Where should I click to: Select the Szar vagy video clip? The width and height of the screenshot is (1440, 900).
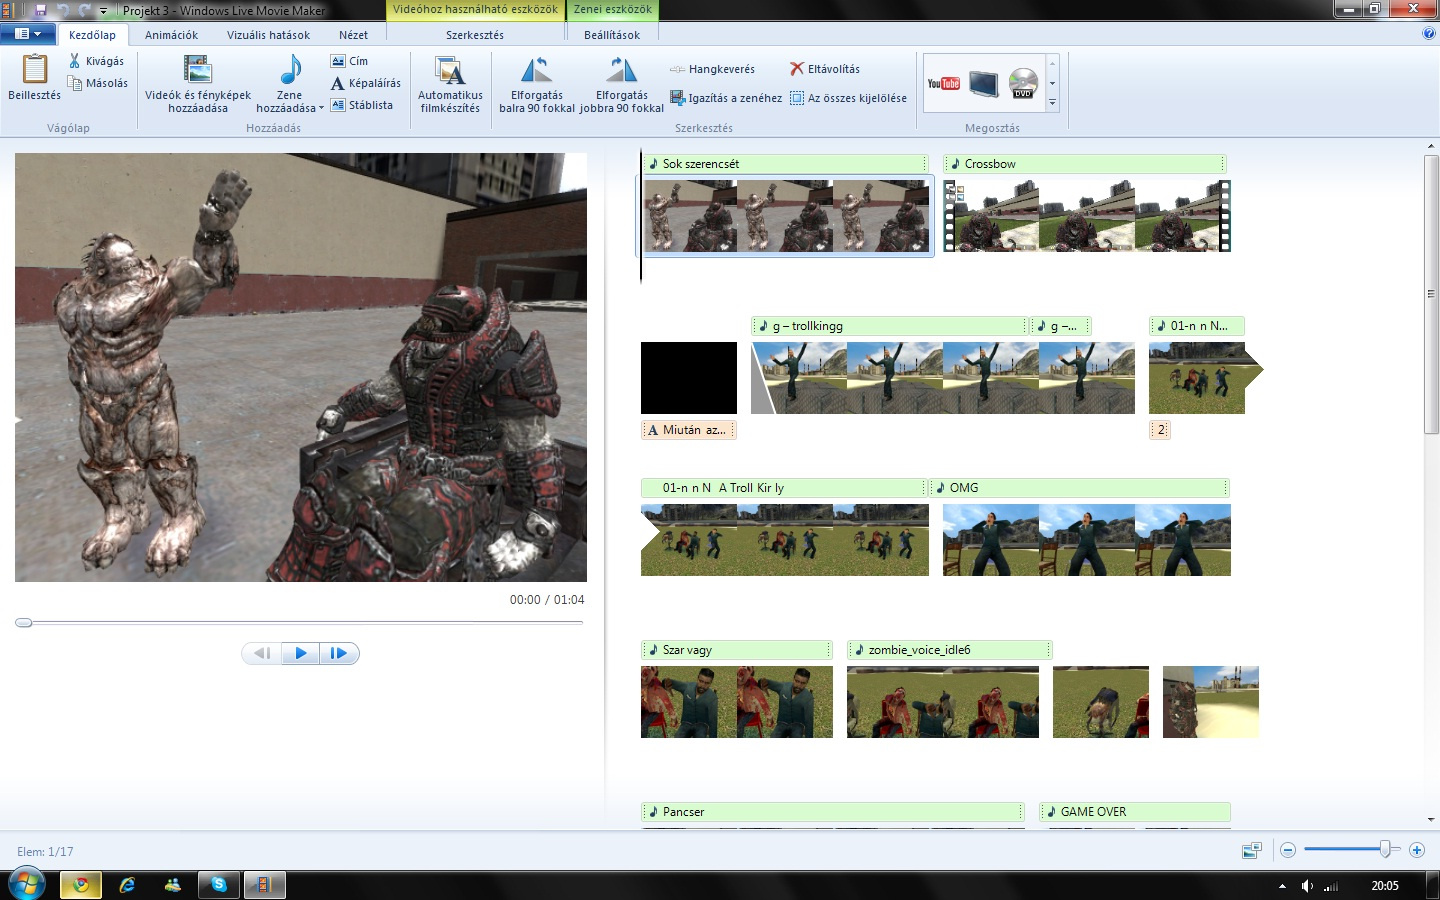click(737, 702)
